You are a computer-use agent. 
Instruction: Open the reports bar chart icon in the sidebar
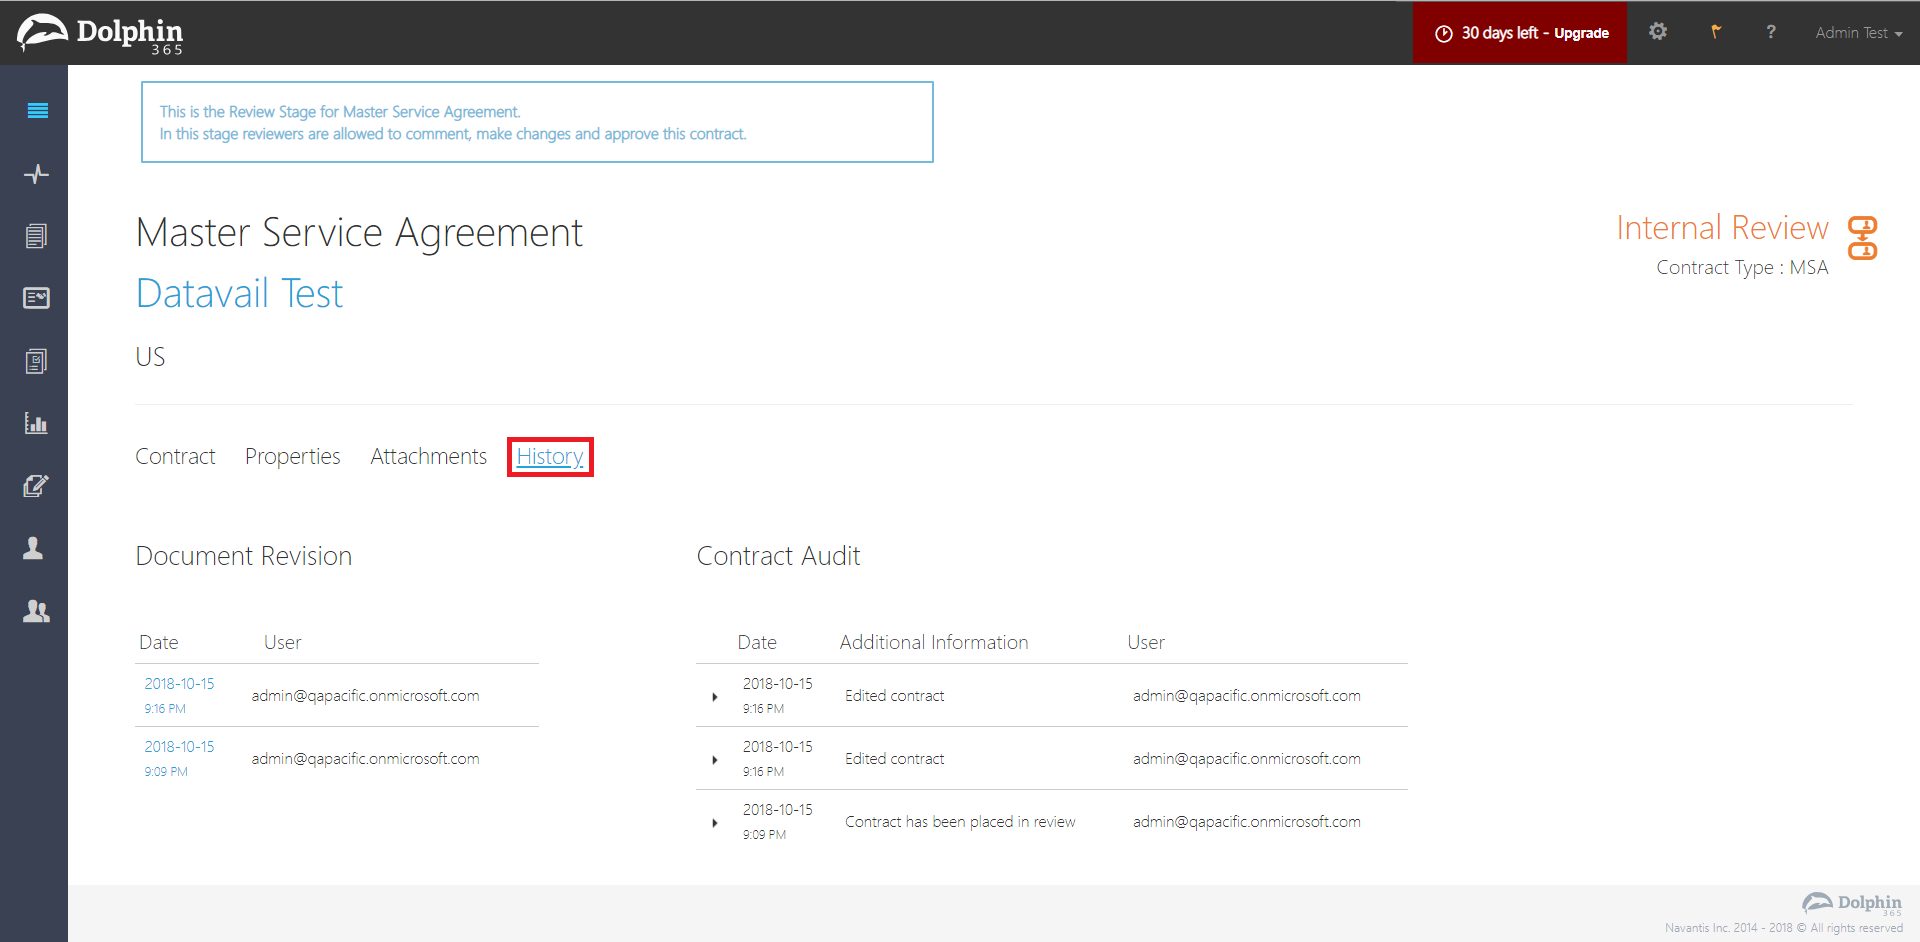[36, 423]
